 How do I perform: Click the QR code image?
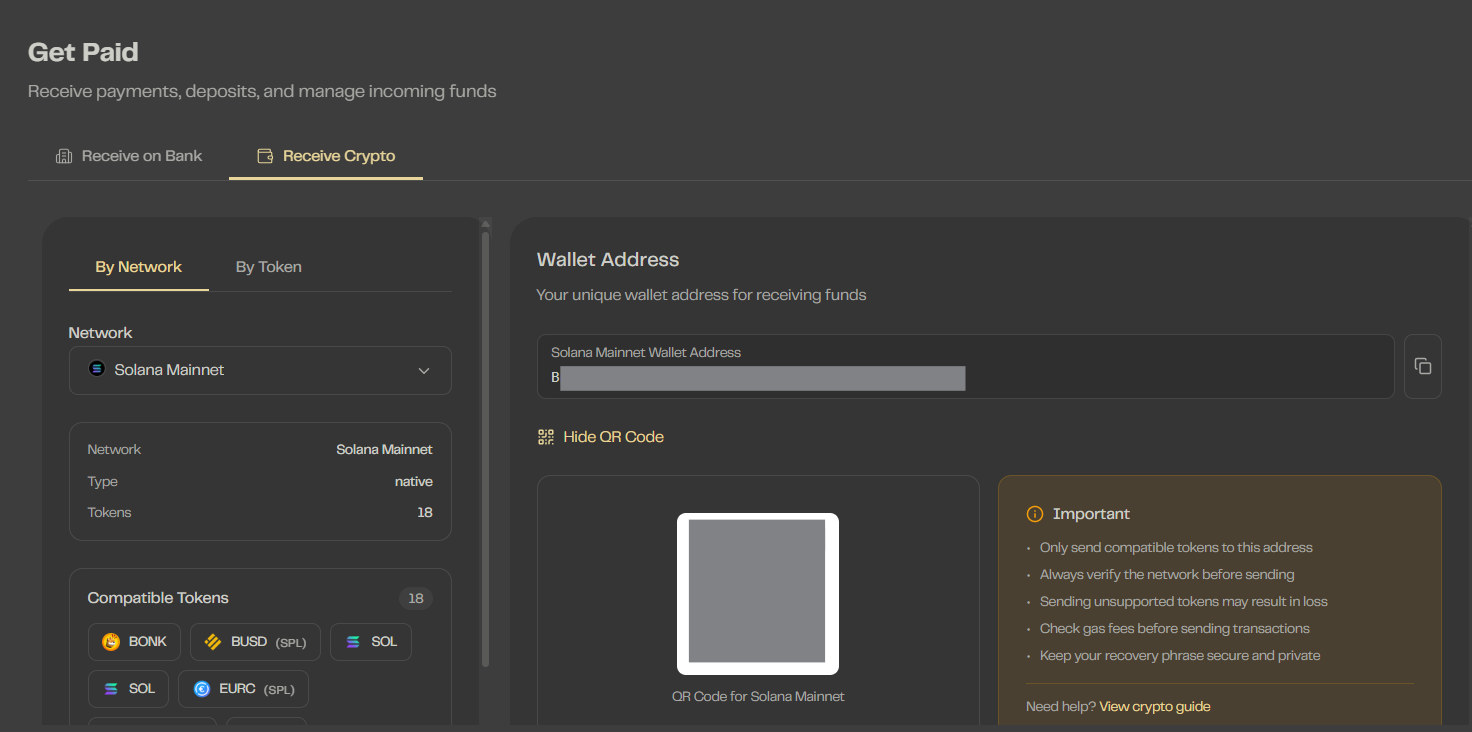pyautogui.click(x=758, y=594)
